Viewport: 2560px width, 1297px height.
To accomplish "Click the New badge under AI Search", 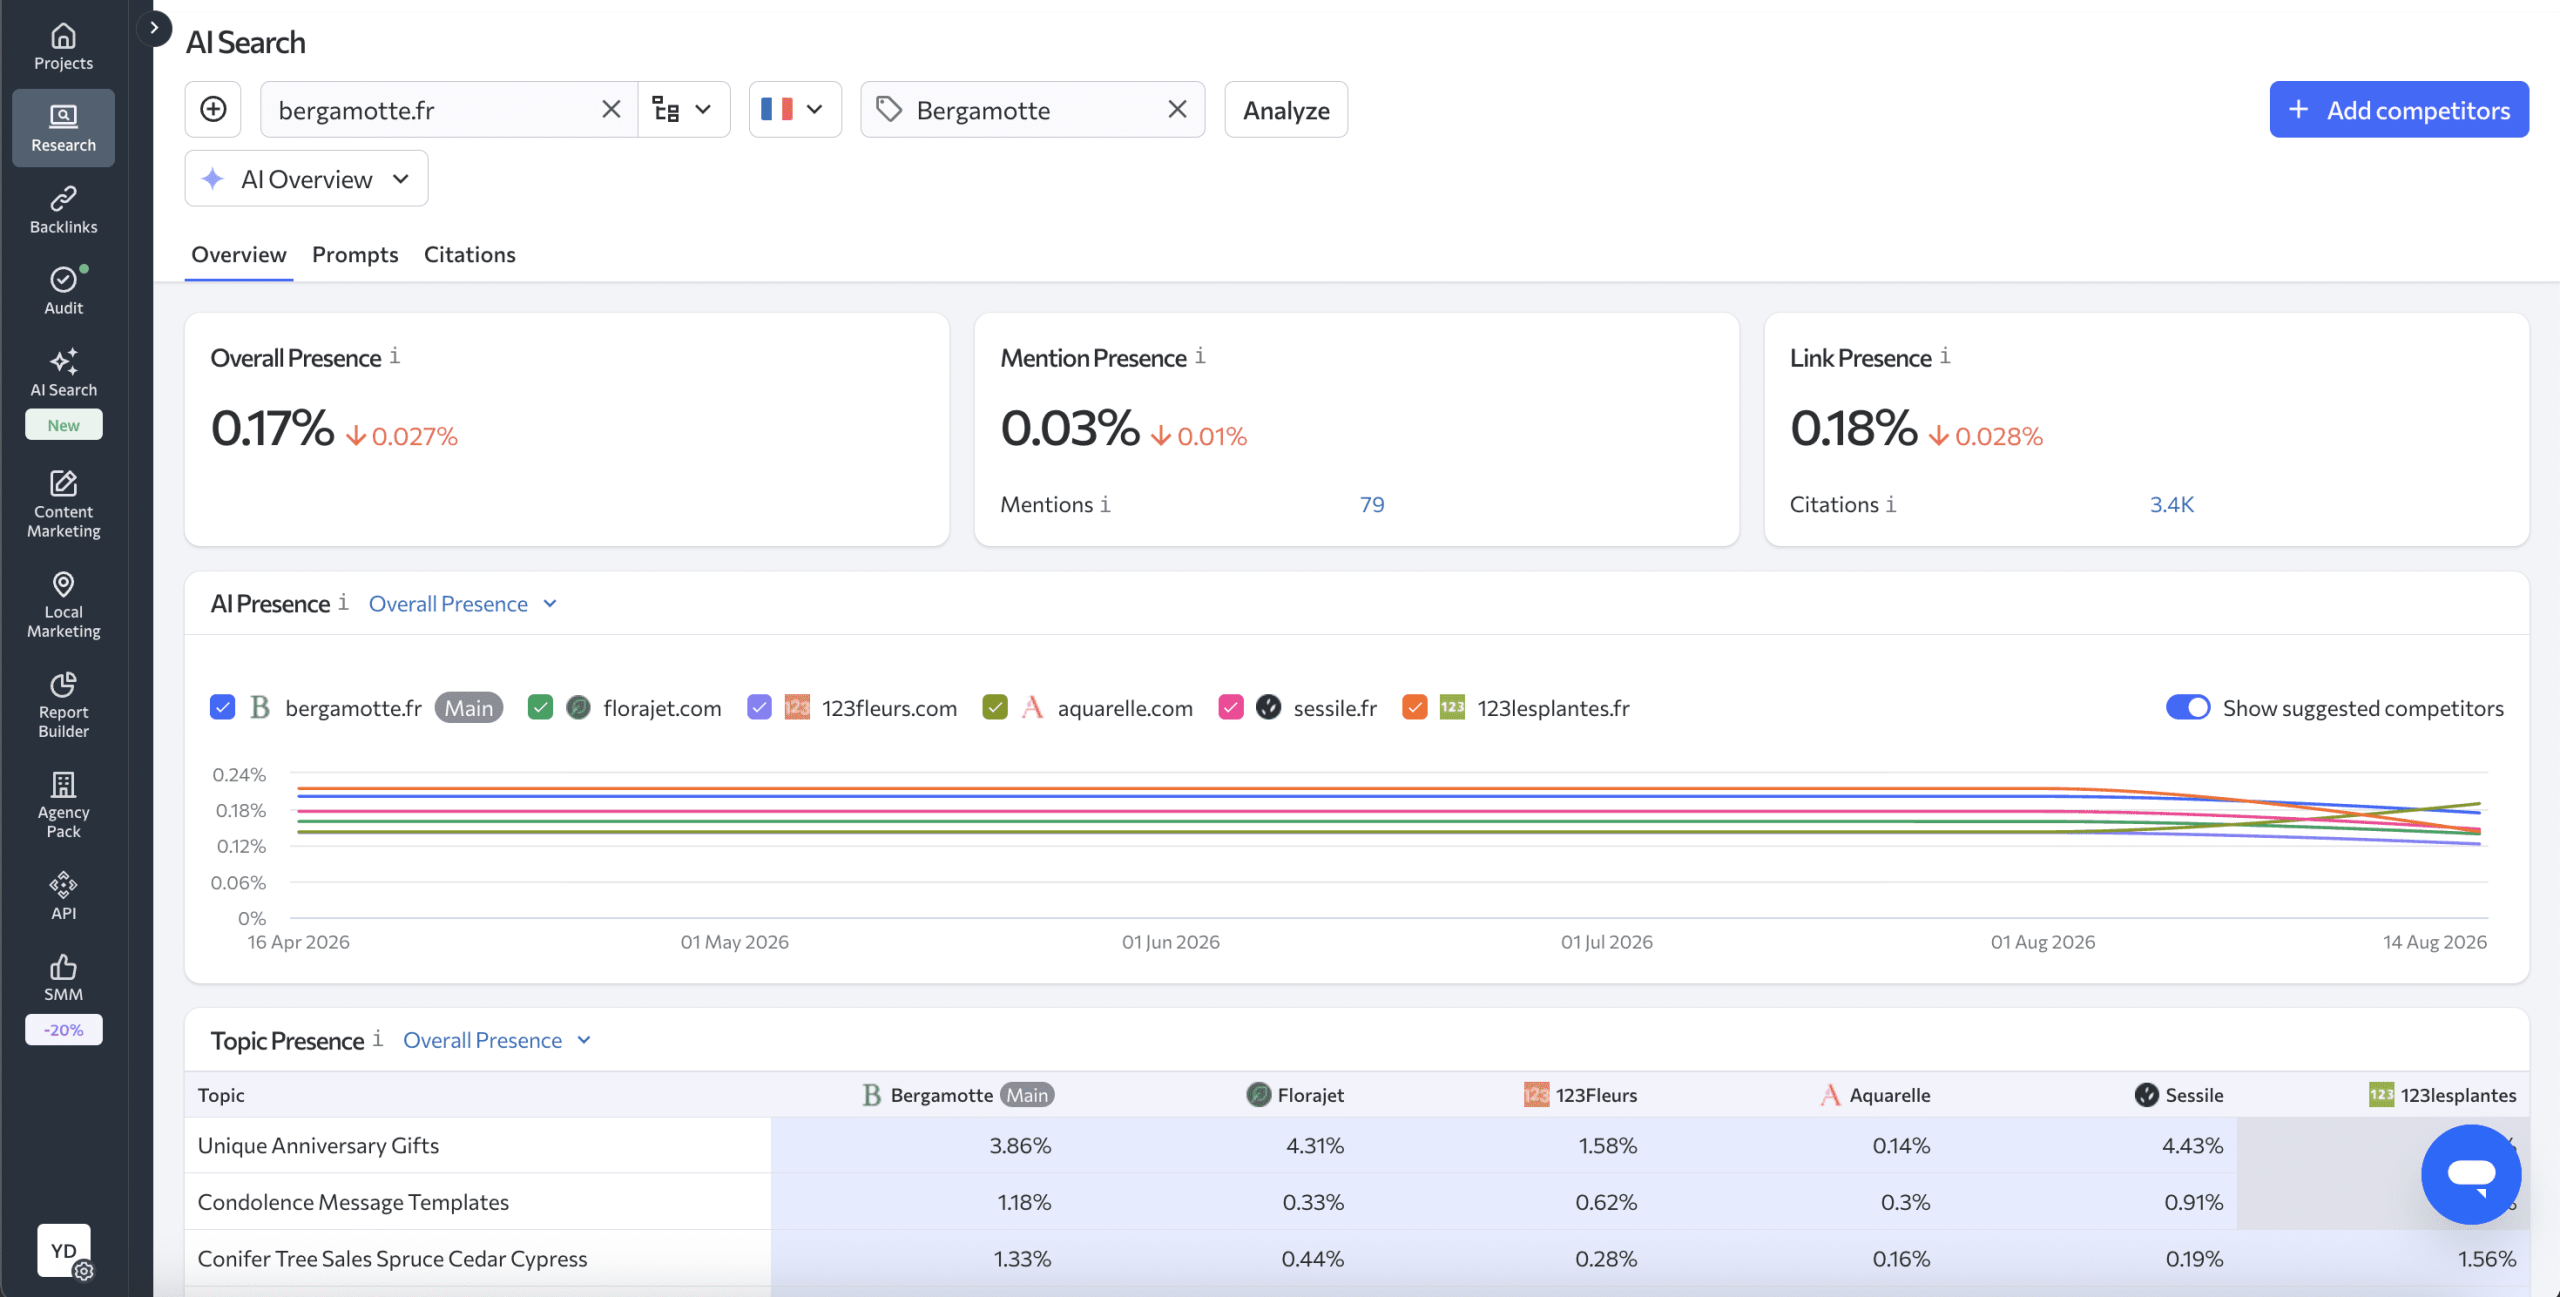I will coord(63,425).
